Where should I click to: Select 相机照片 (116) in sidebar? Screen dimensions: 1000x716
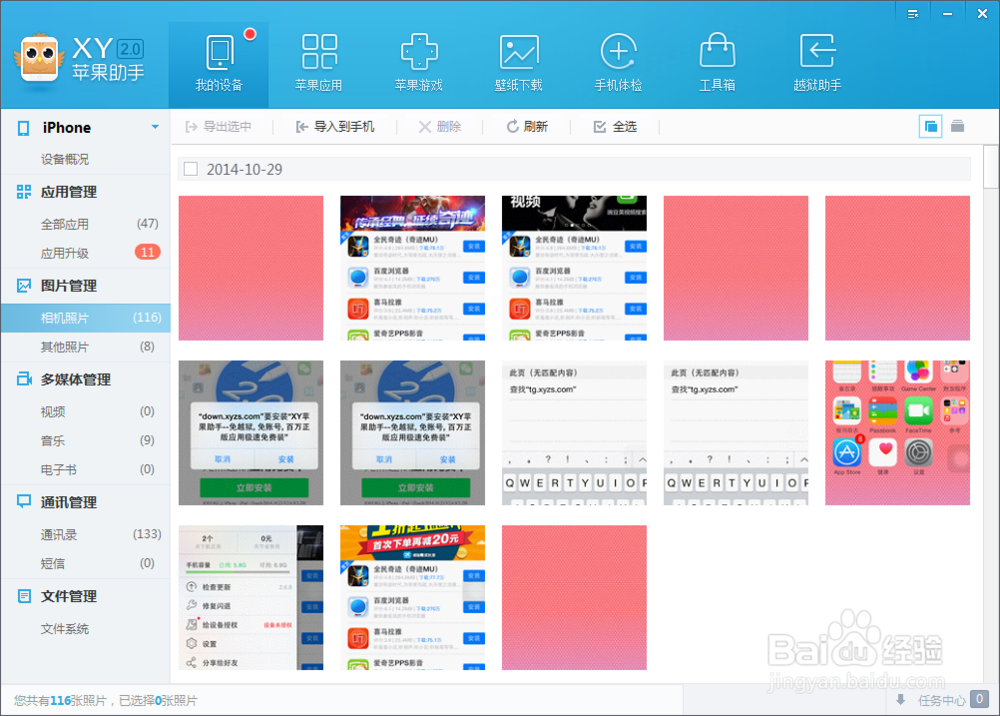85,318
